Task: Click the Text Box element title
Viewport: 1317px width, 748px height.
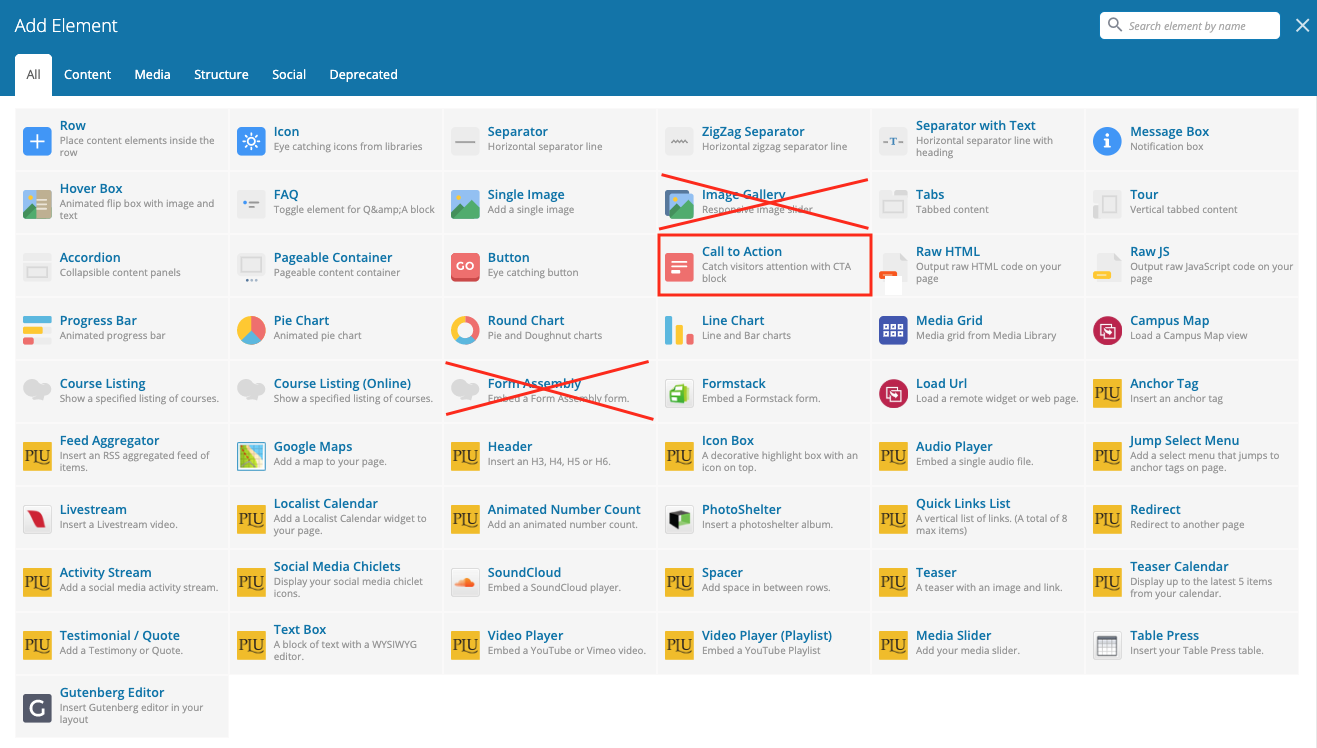Action: [x=300, y=630]
